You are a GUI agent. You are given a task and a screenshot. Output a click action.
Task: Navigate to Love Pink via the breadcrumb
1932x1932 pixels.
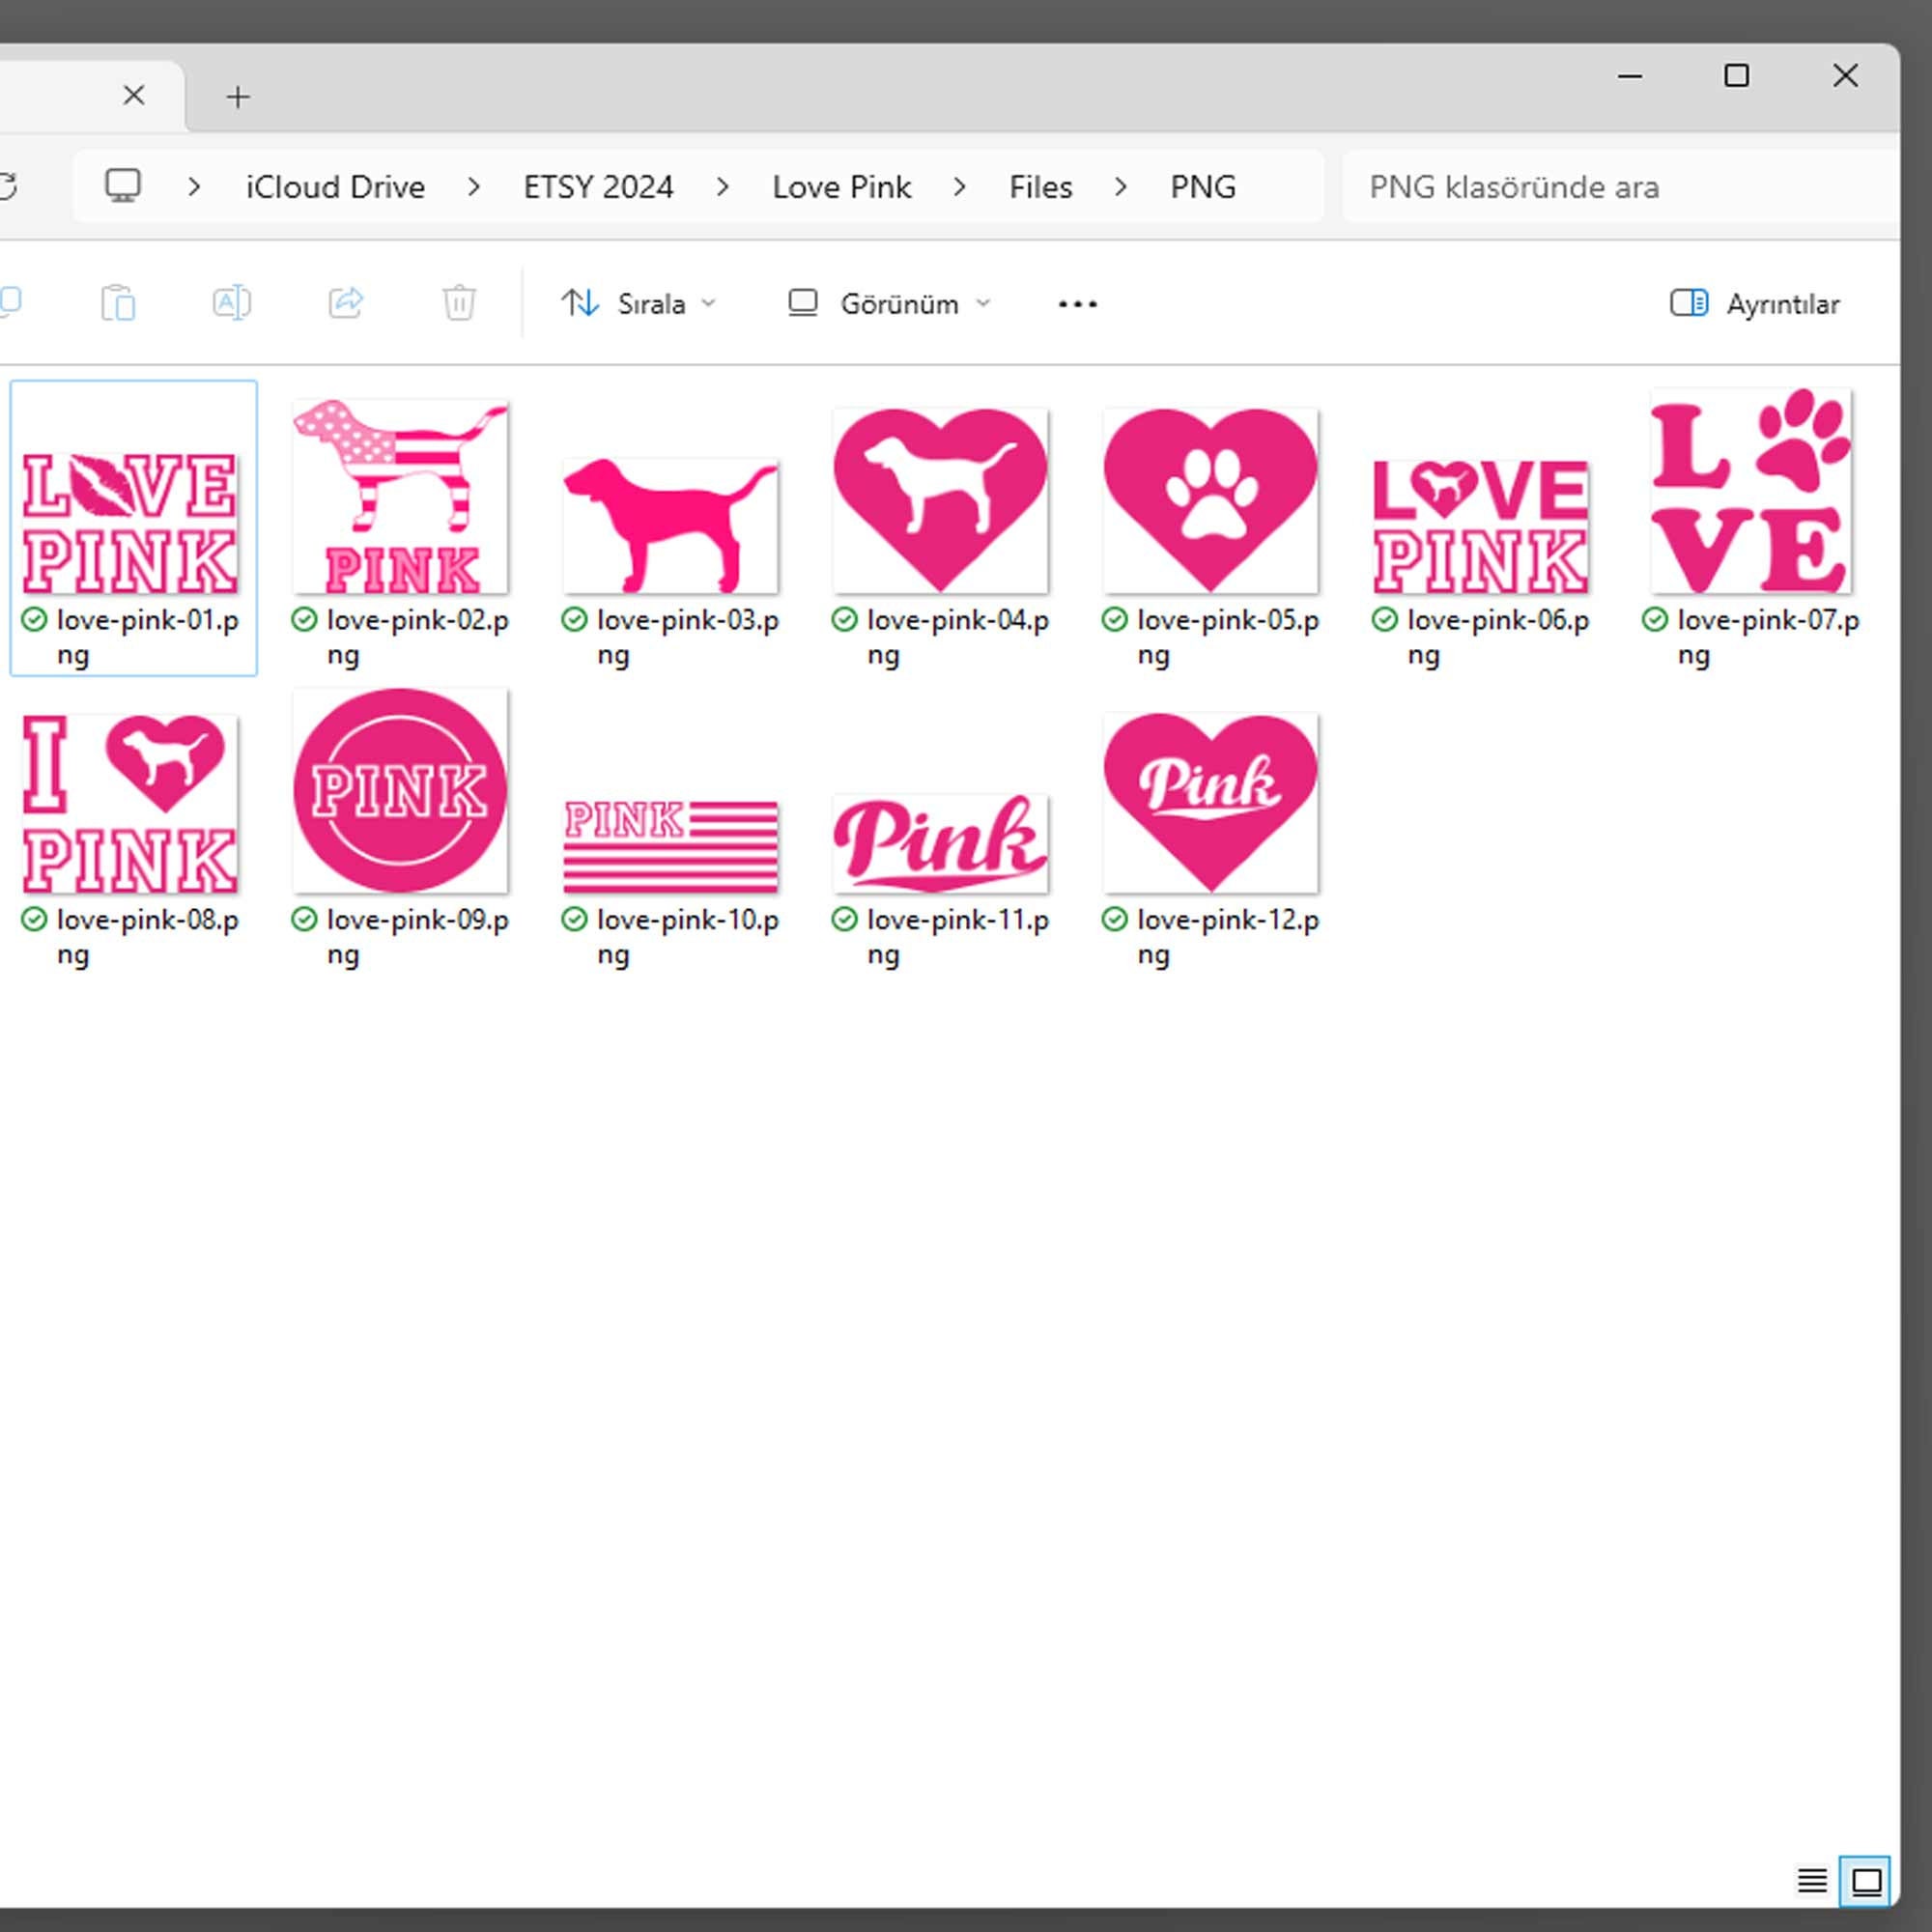[x=841, y=185]
